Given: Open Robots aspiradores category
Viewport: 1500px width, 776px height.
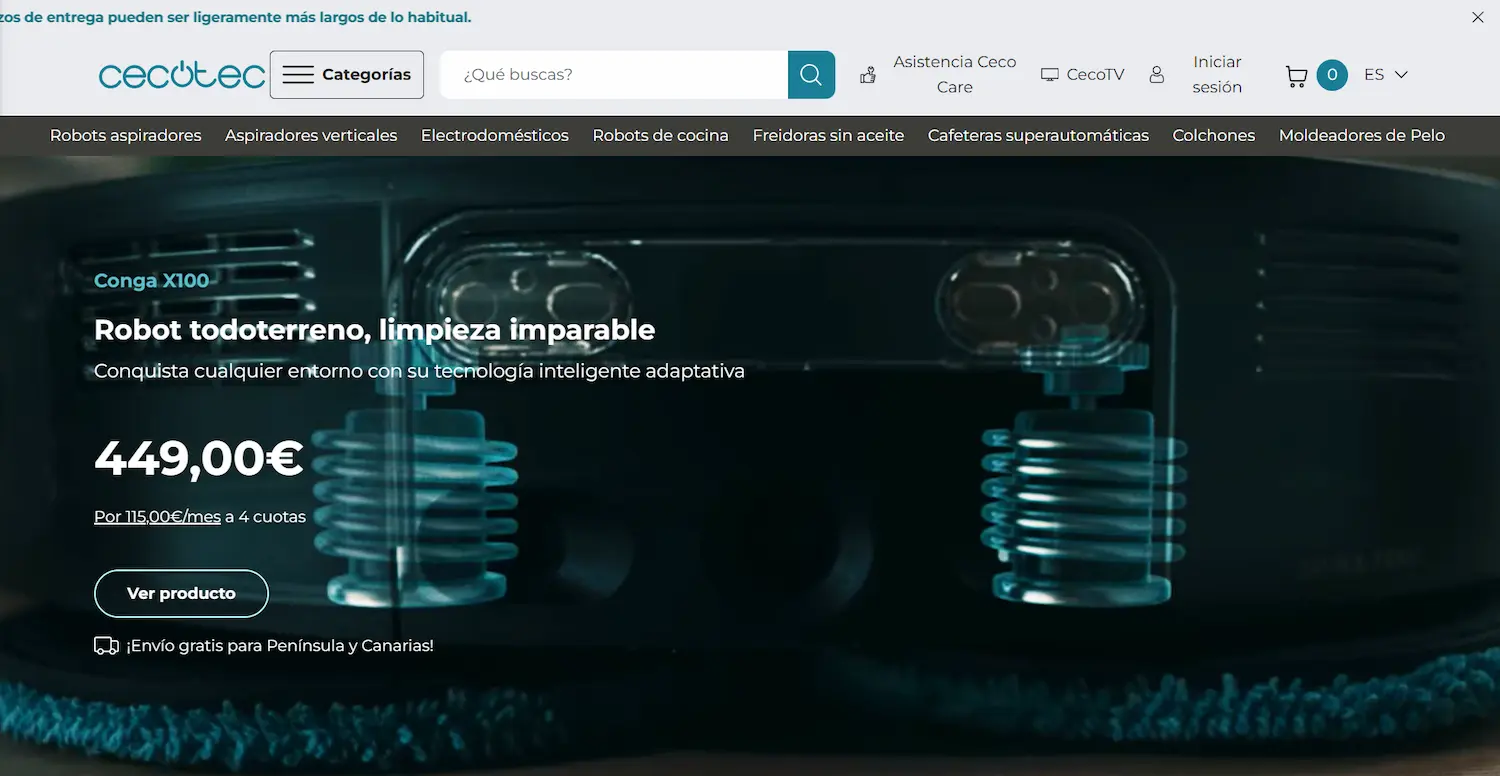Looking at the screenshot, I should [126, 135].
